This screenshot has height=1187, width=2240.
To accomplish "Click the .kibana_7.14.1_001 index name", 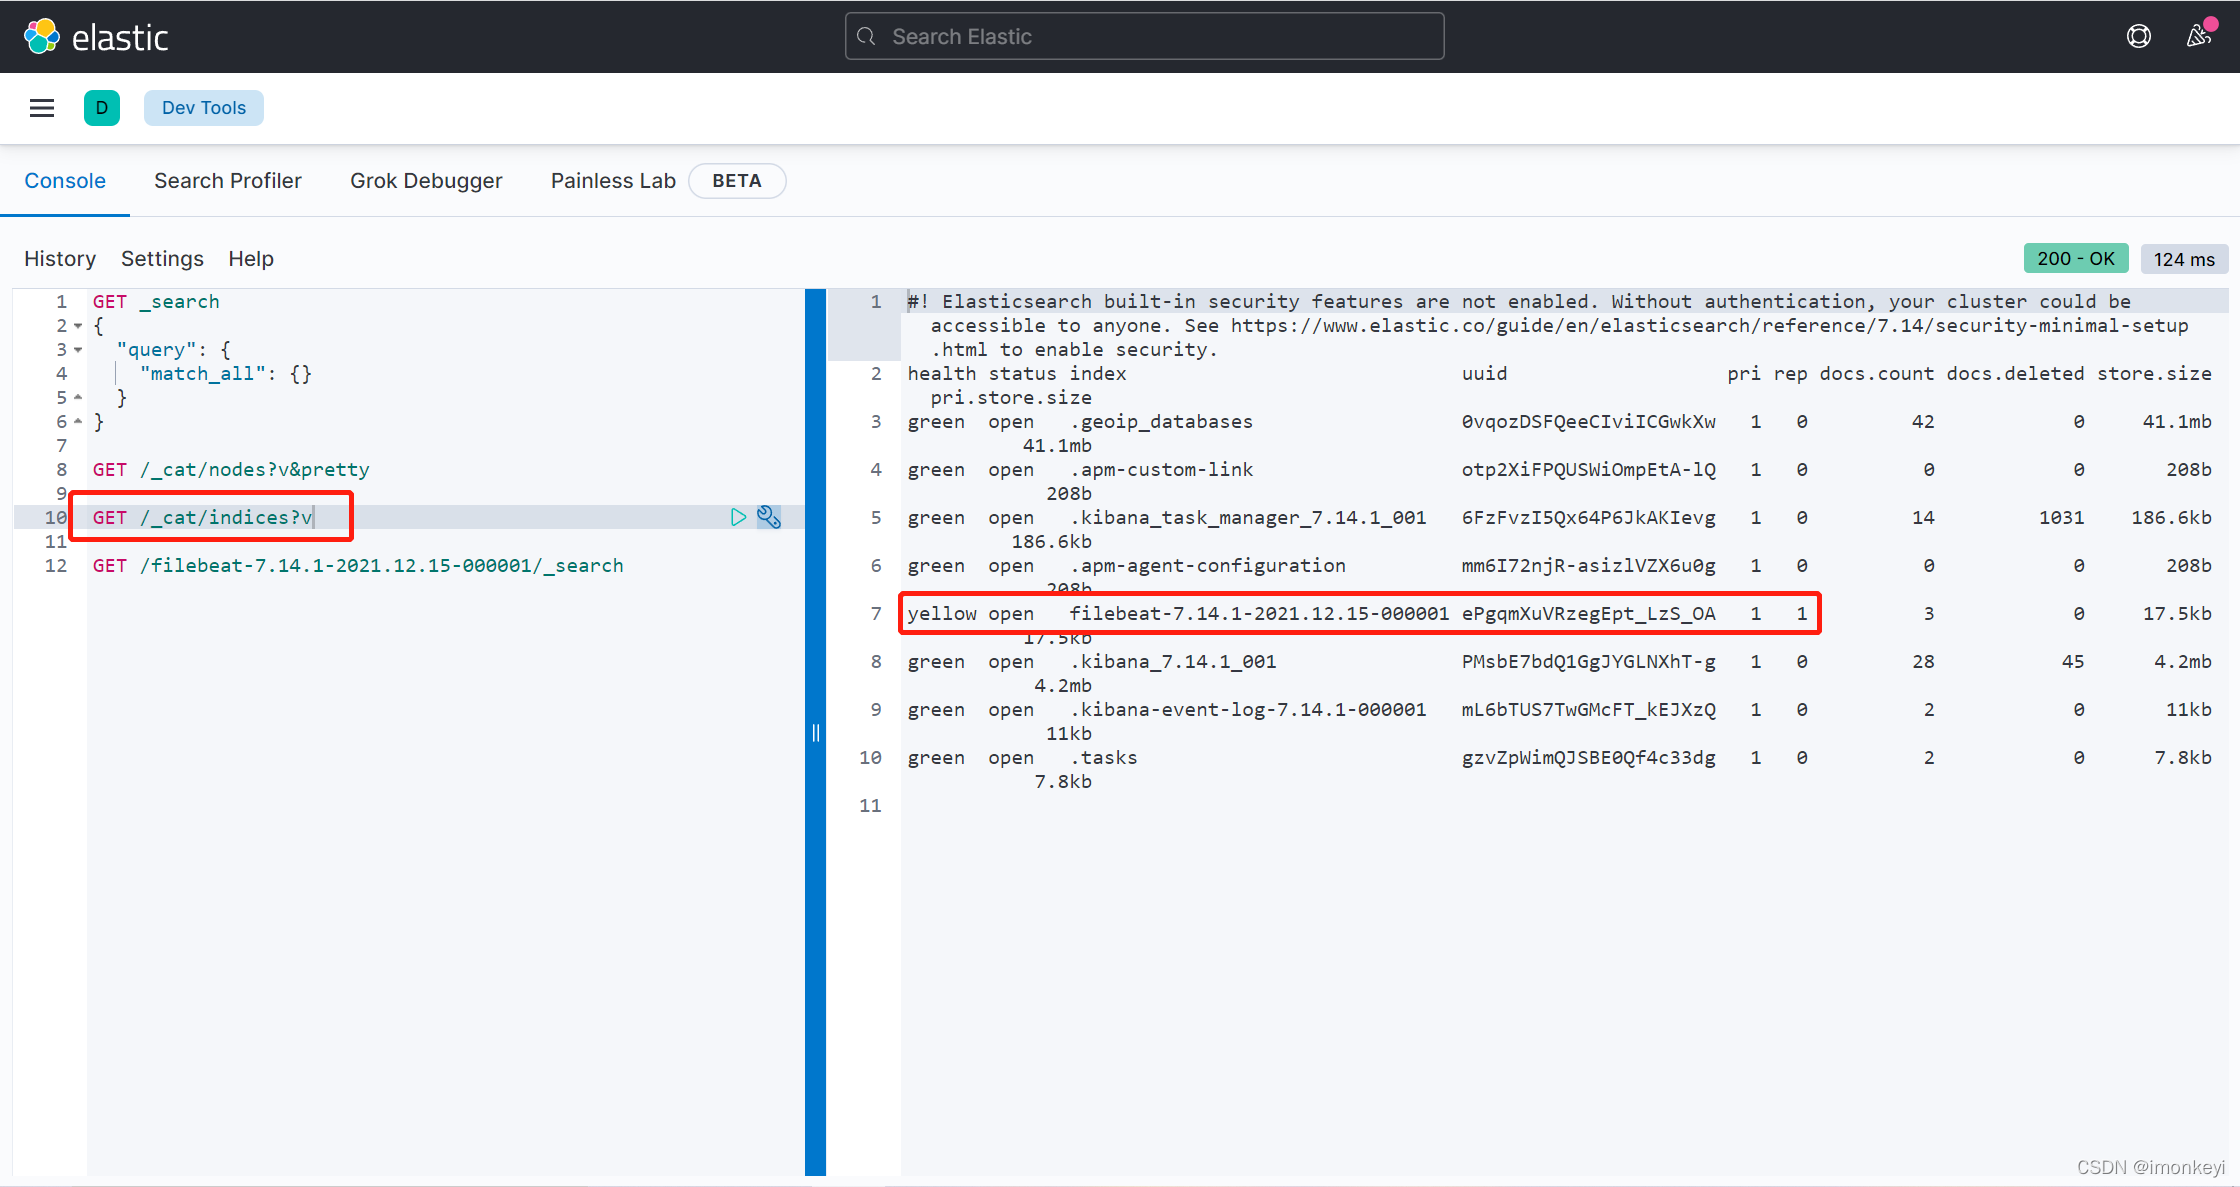I will click(1173, 662).
